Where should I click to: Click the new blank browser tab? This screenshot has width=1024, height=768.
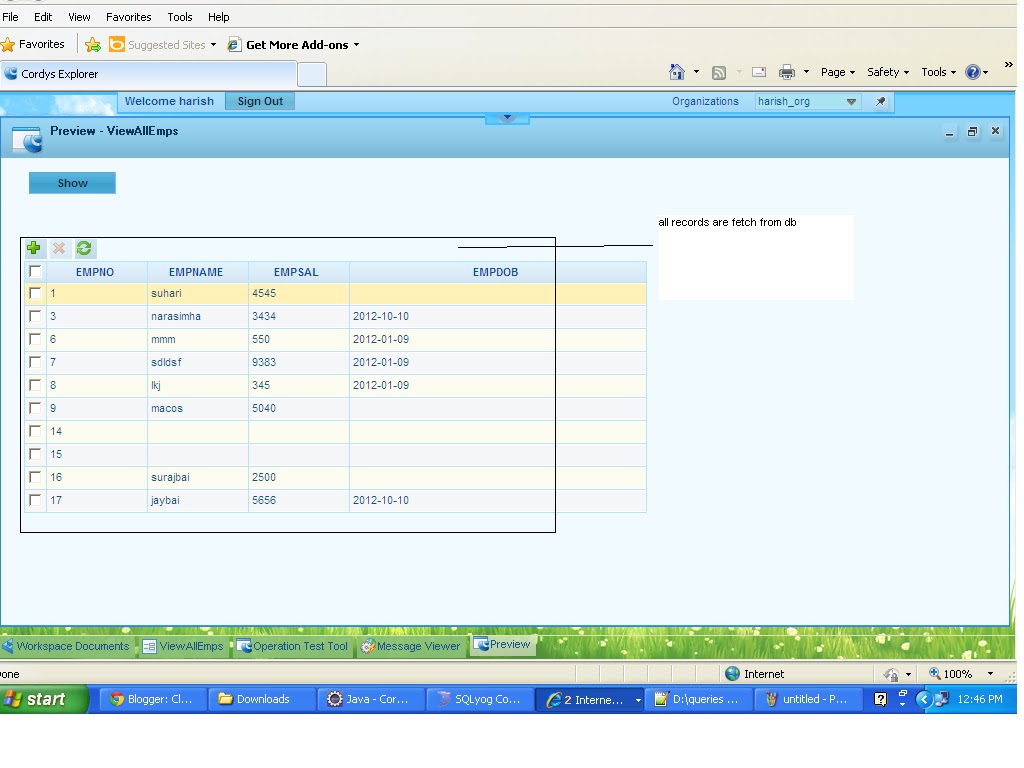(x=312, y=74)
